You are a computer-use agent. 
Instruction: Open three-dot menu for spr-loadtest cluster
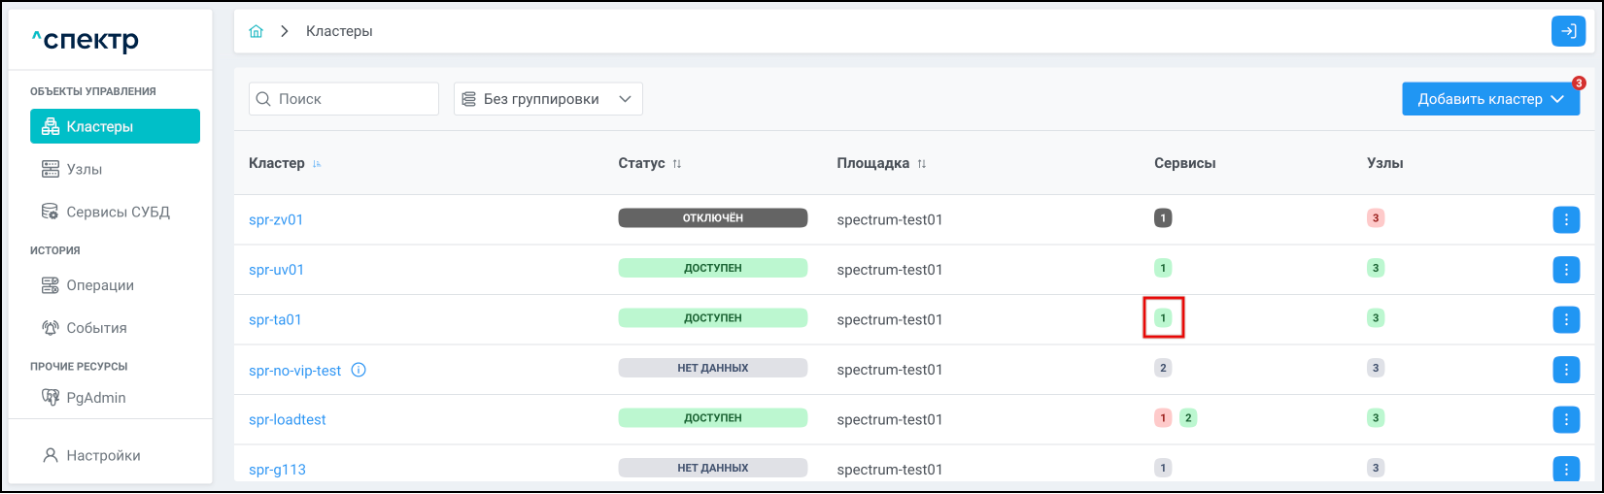[x=1566, y=419]
